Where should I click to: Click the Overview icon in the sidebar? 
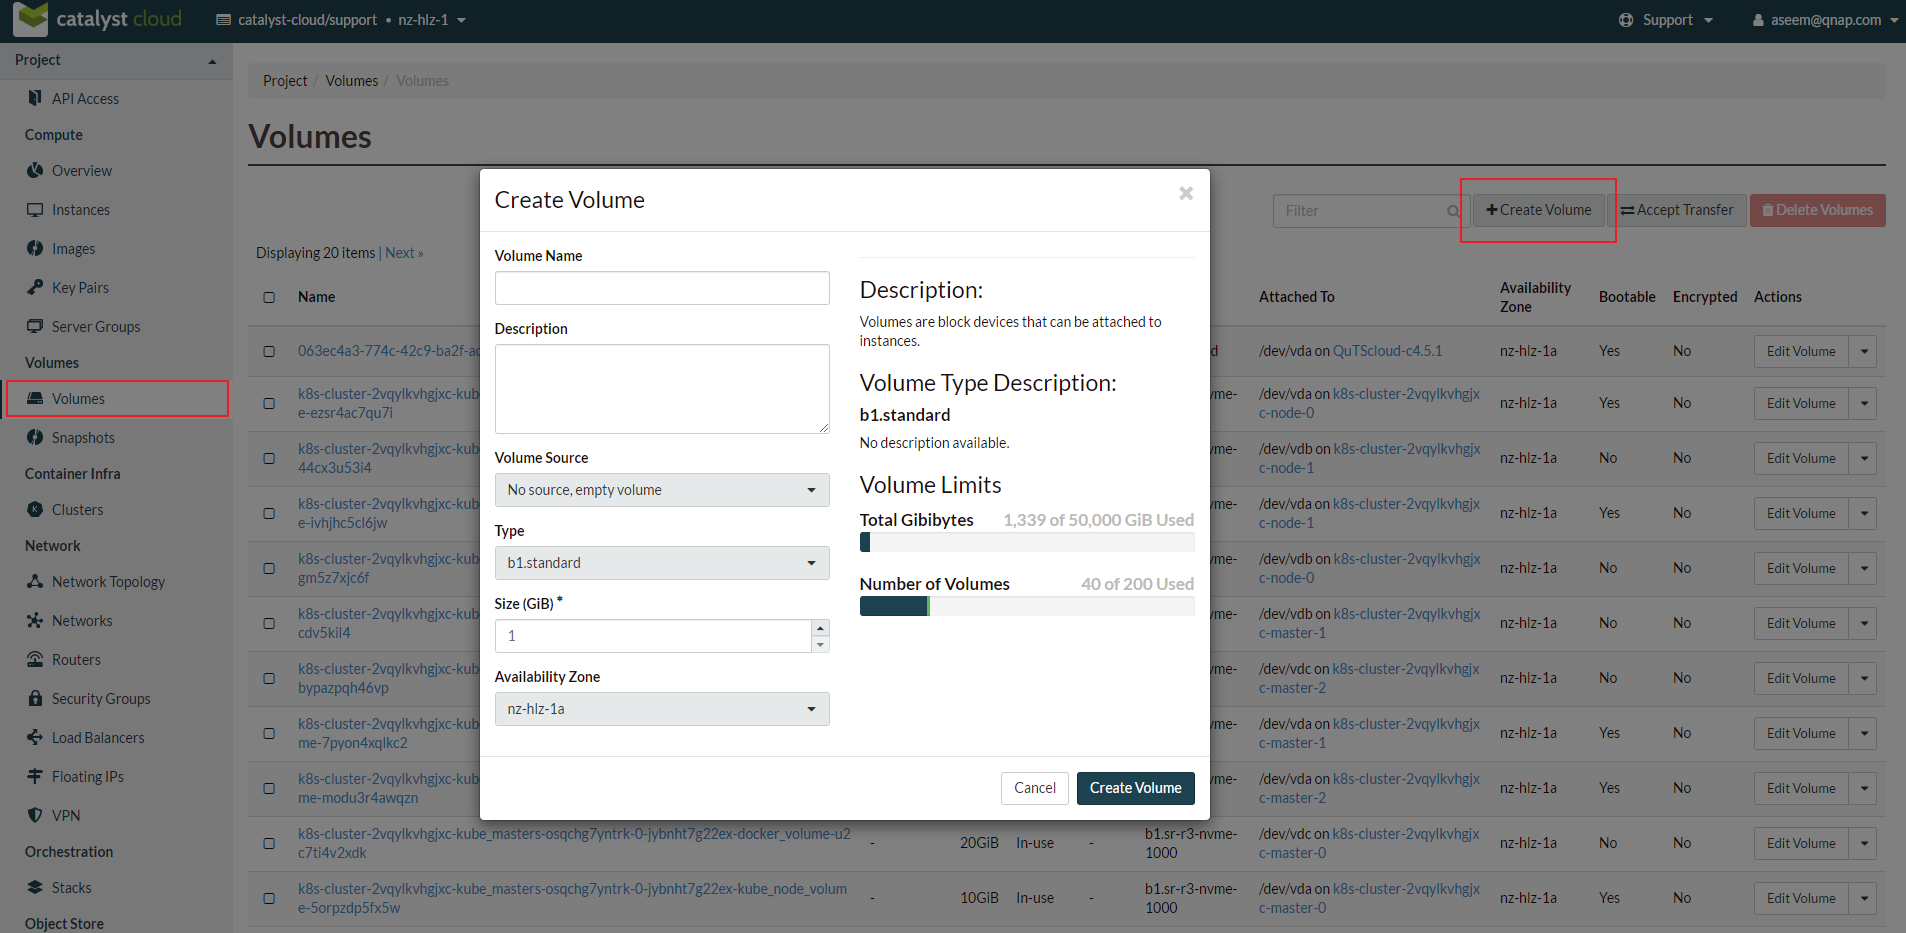pos(35,171)
